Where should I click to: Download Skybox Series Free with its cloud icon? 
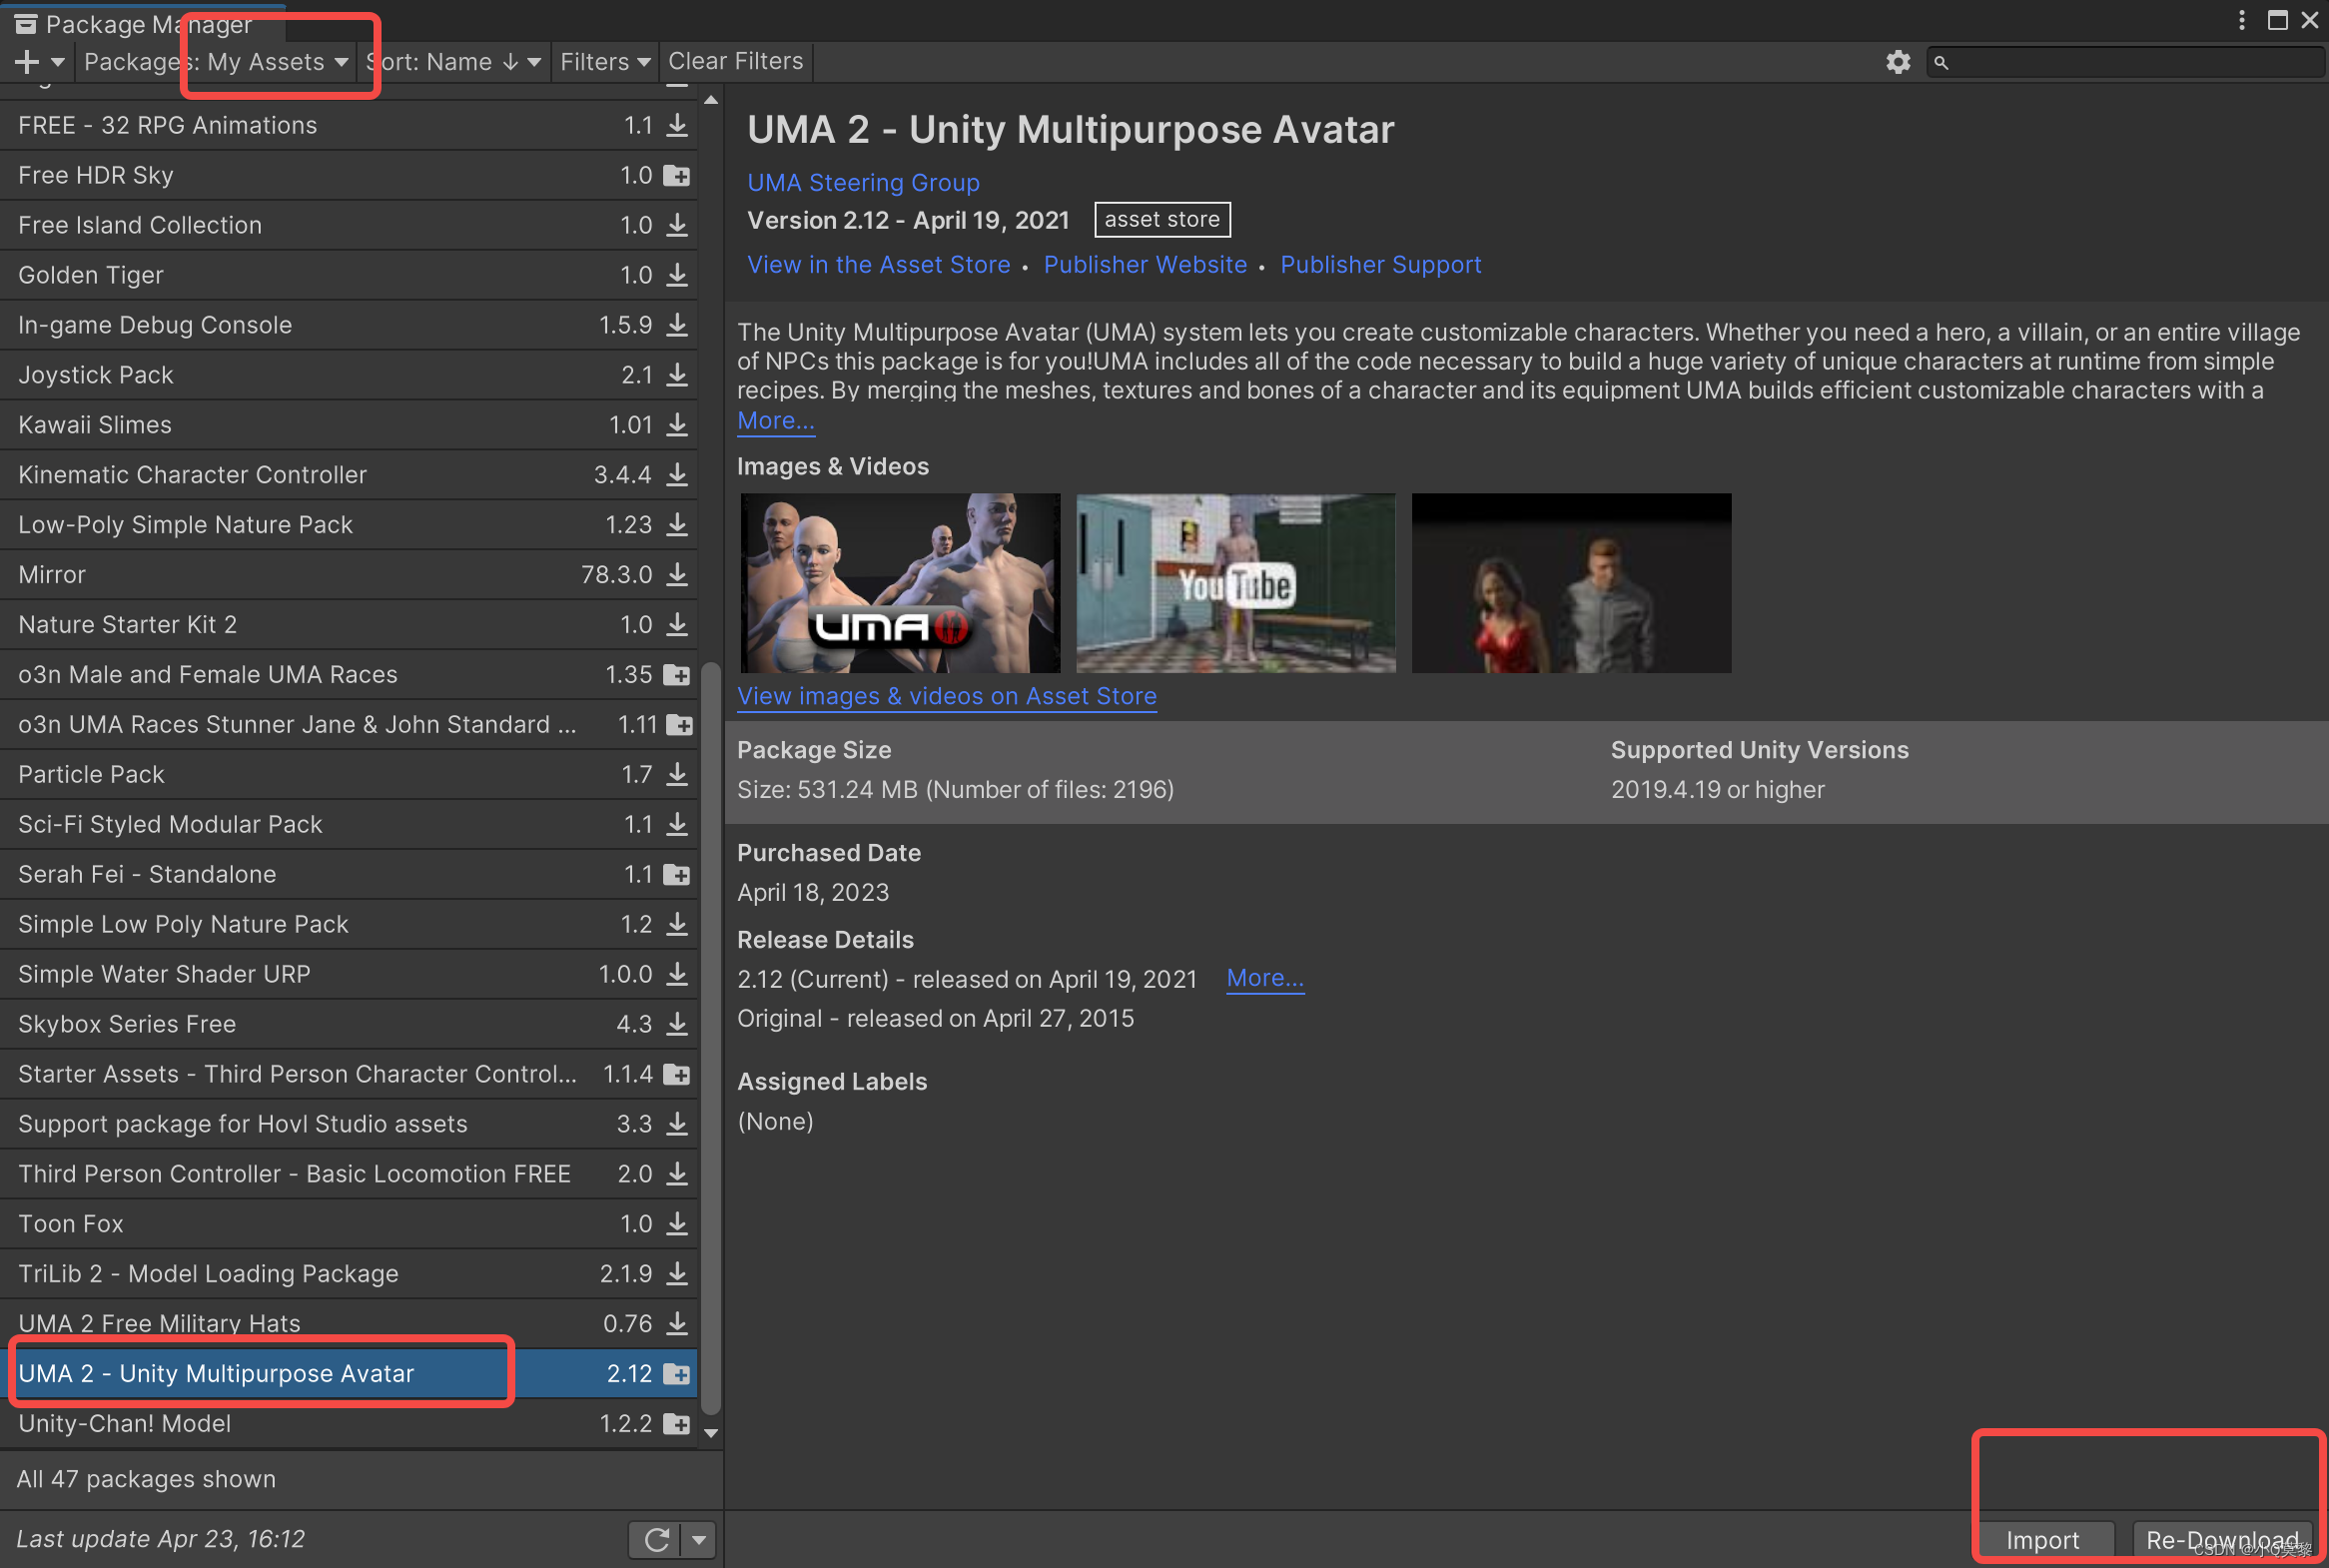coord(678,1024)
